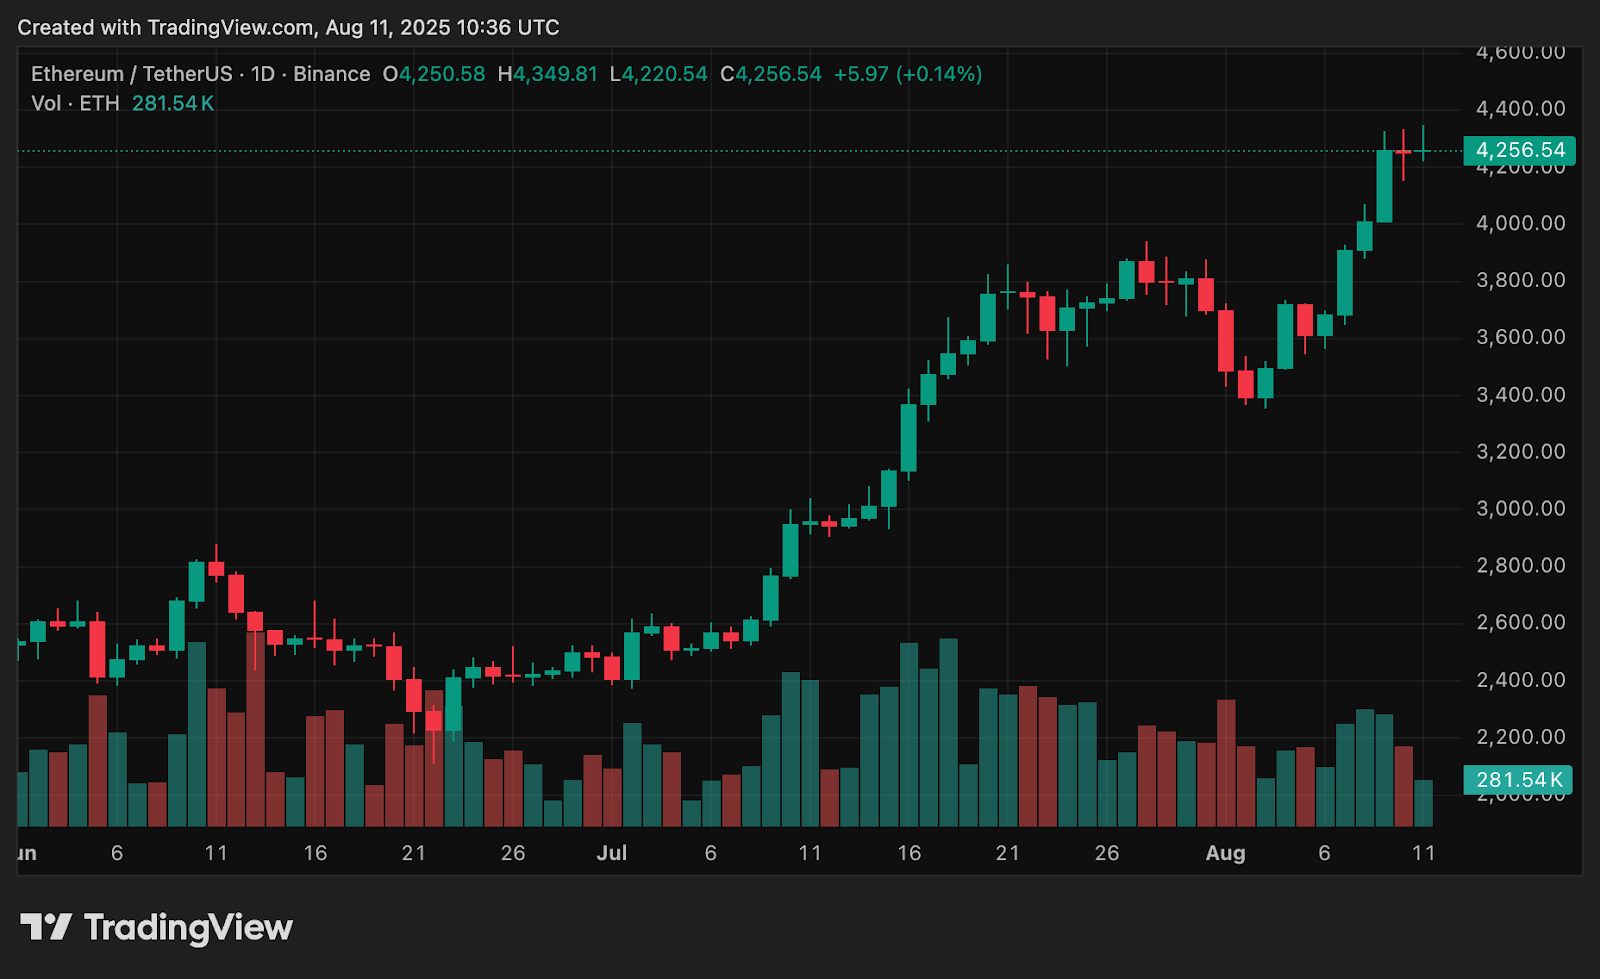The height and width of the screenshot is (979, 1600).
Task: Click the Jul label on time axis
Action: click(x=611, y=853)
